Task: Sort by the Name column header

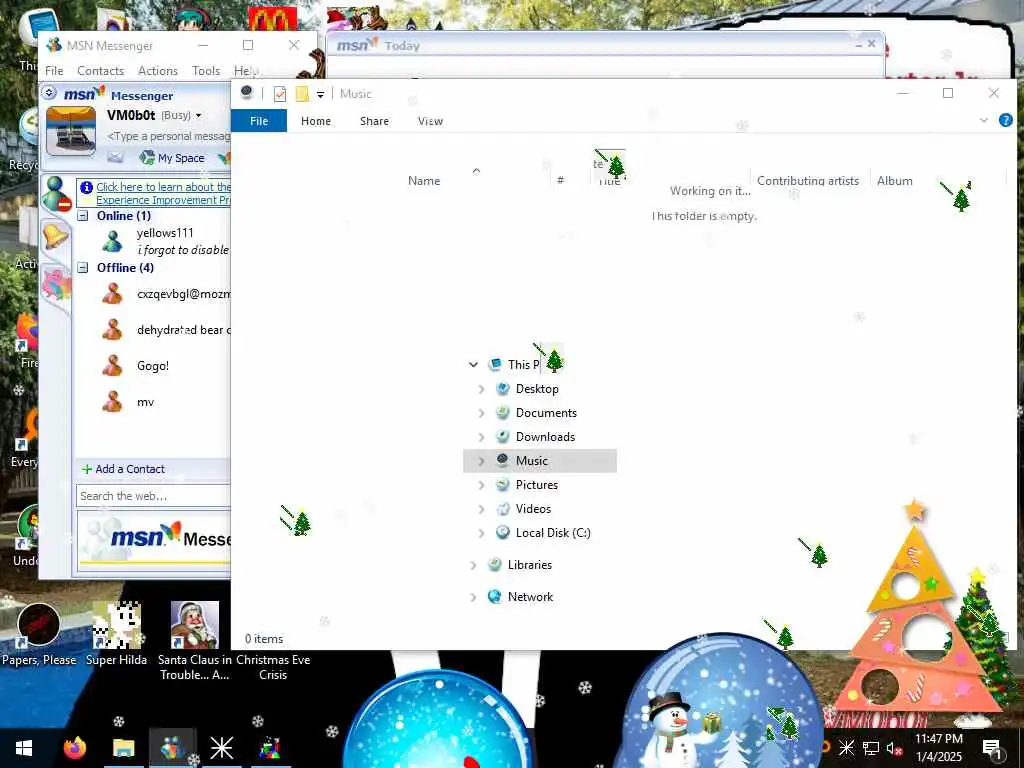Action: tap(424, 181)
